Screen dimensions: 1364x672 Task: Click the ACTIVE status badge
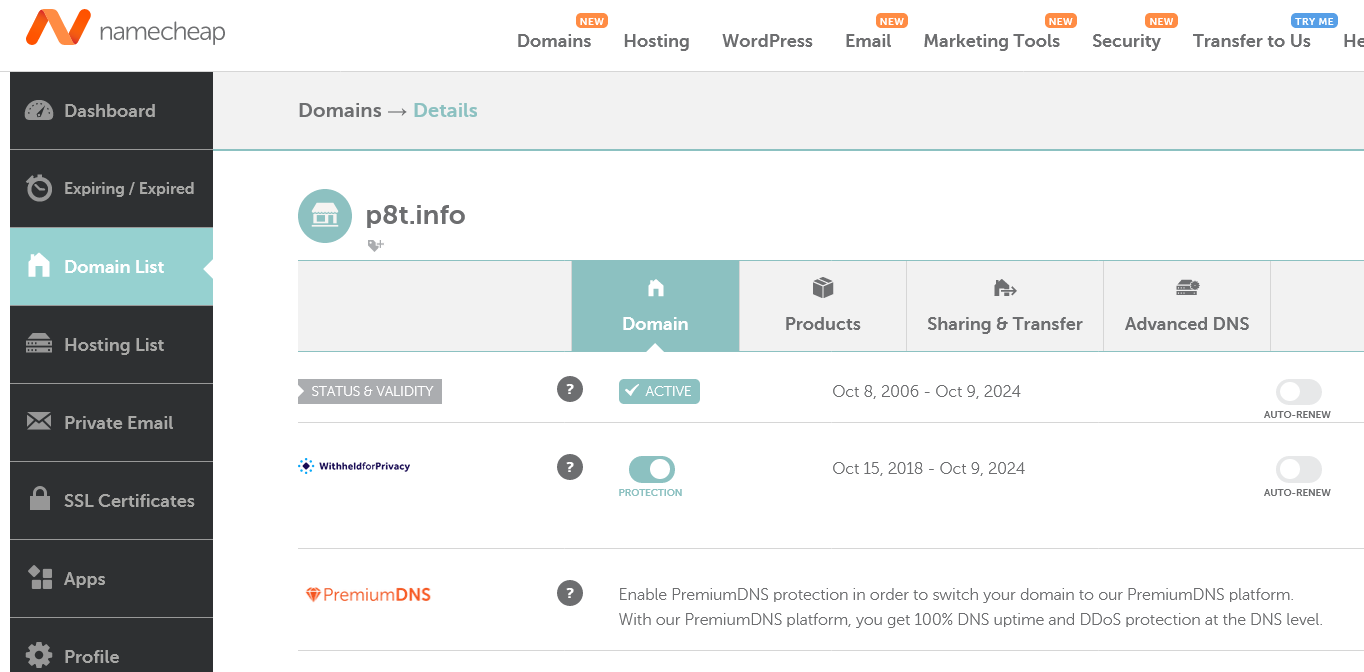[659, 391]
